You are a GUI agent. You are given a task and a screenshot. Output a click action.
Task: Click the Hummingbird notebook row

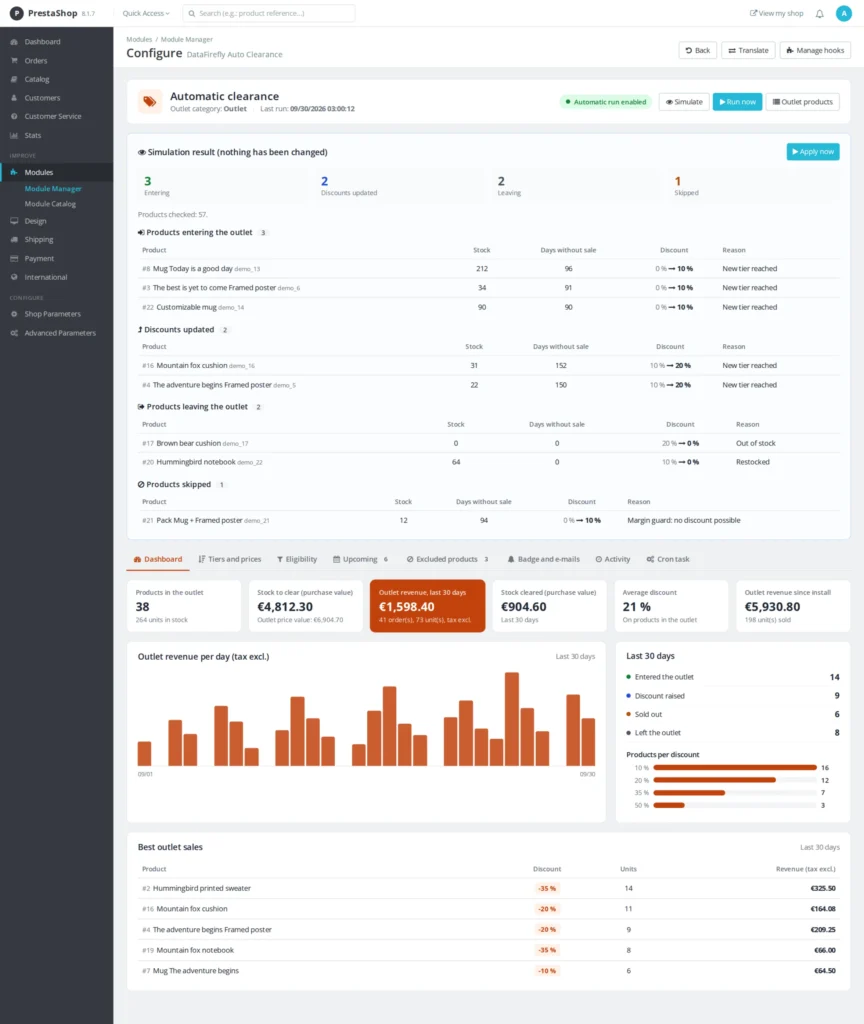pyautogui.click(x=488, y=462)
